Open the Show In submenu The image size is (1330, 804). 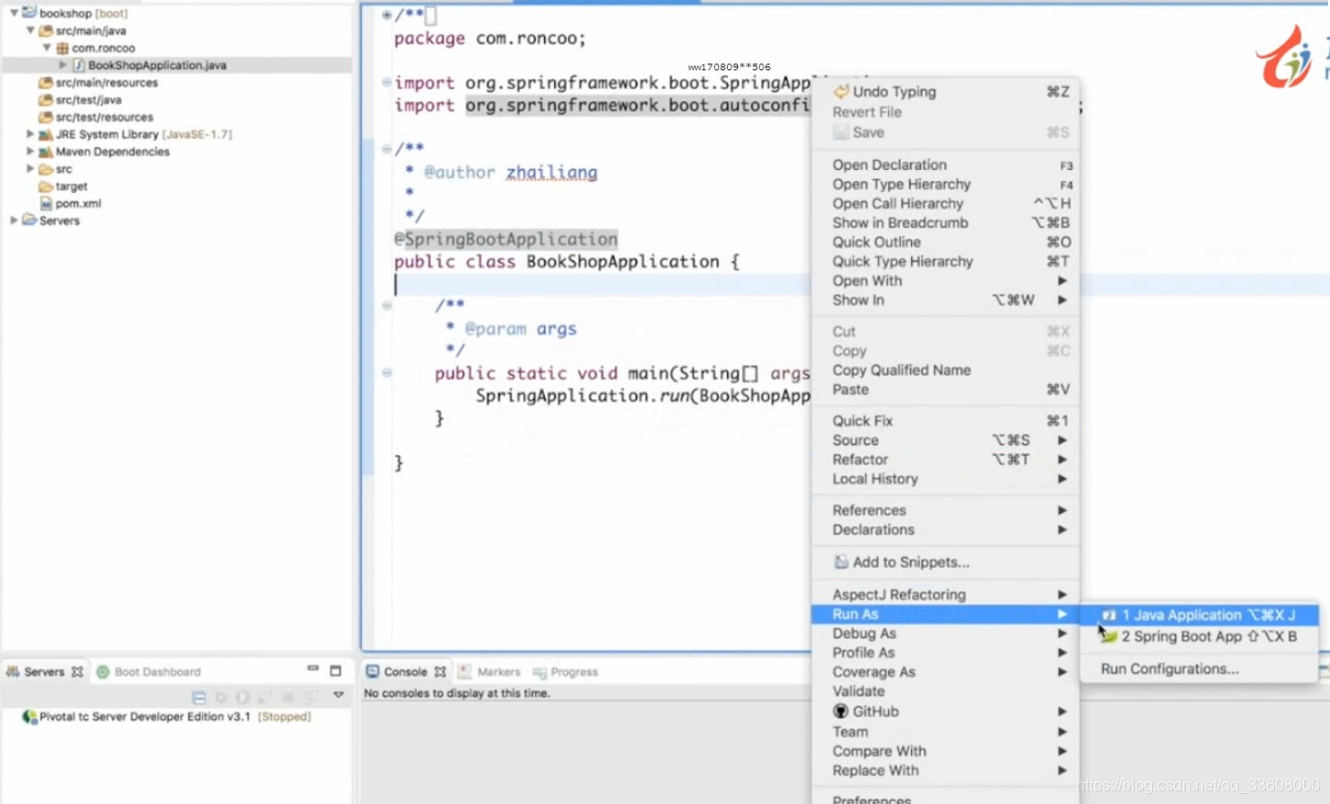pos(945,300)
